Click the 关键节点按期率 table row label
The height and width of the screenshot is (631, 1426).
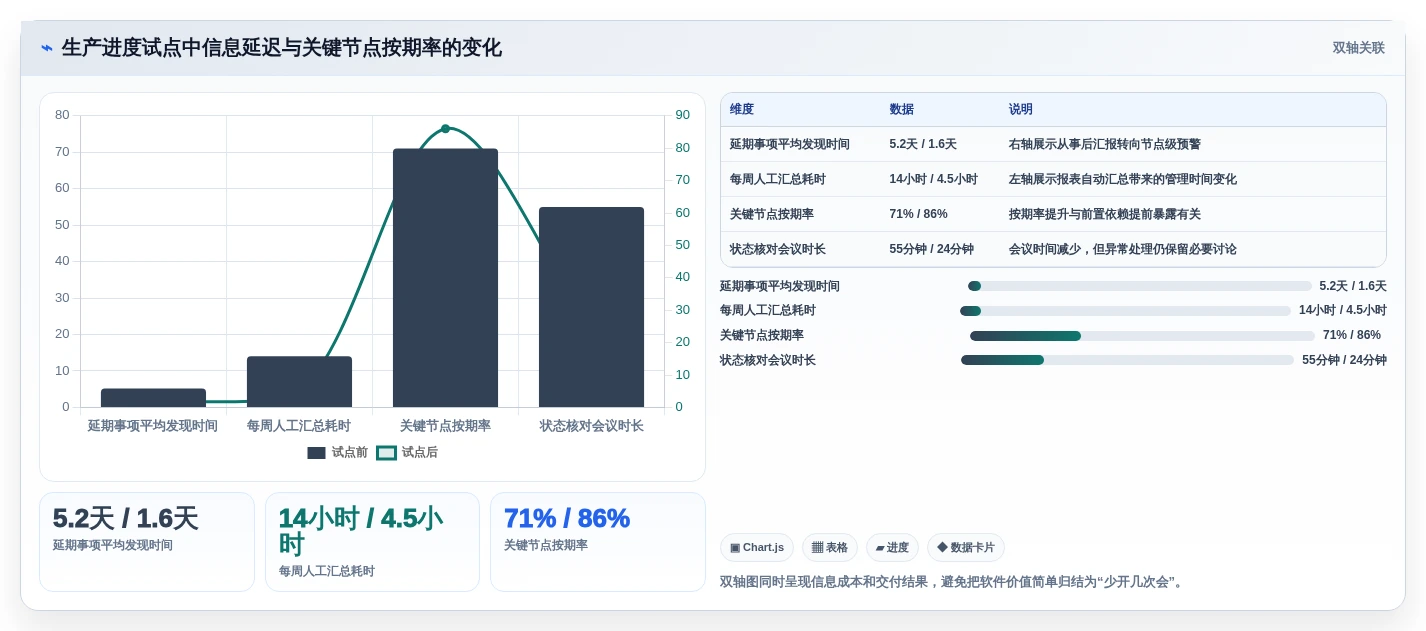point(772,215)
